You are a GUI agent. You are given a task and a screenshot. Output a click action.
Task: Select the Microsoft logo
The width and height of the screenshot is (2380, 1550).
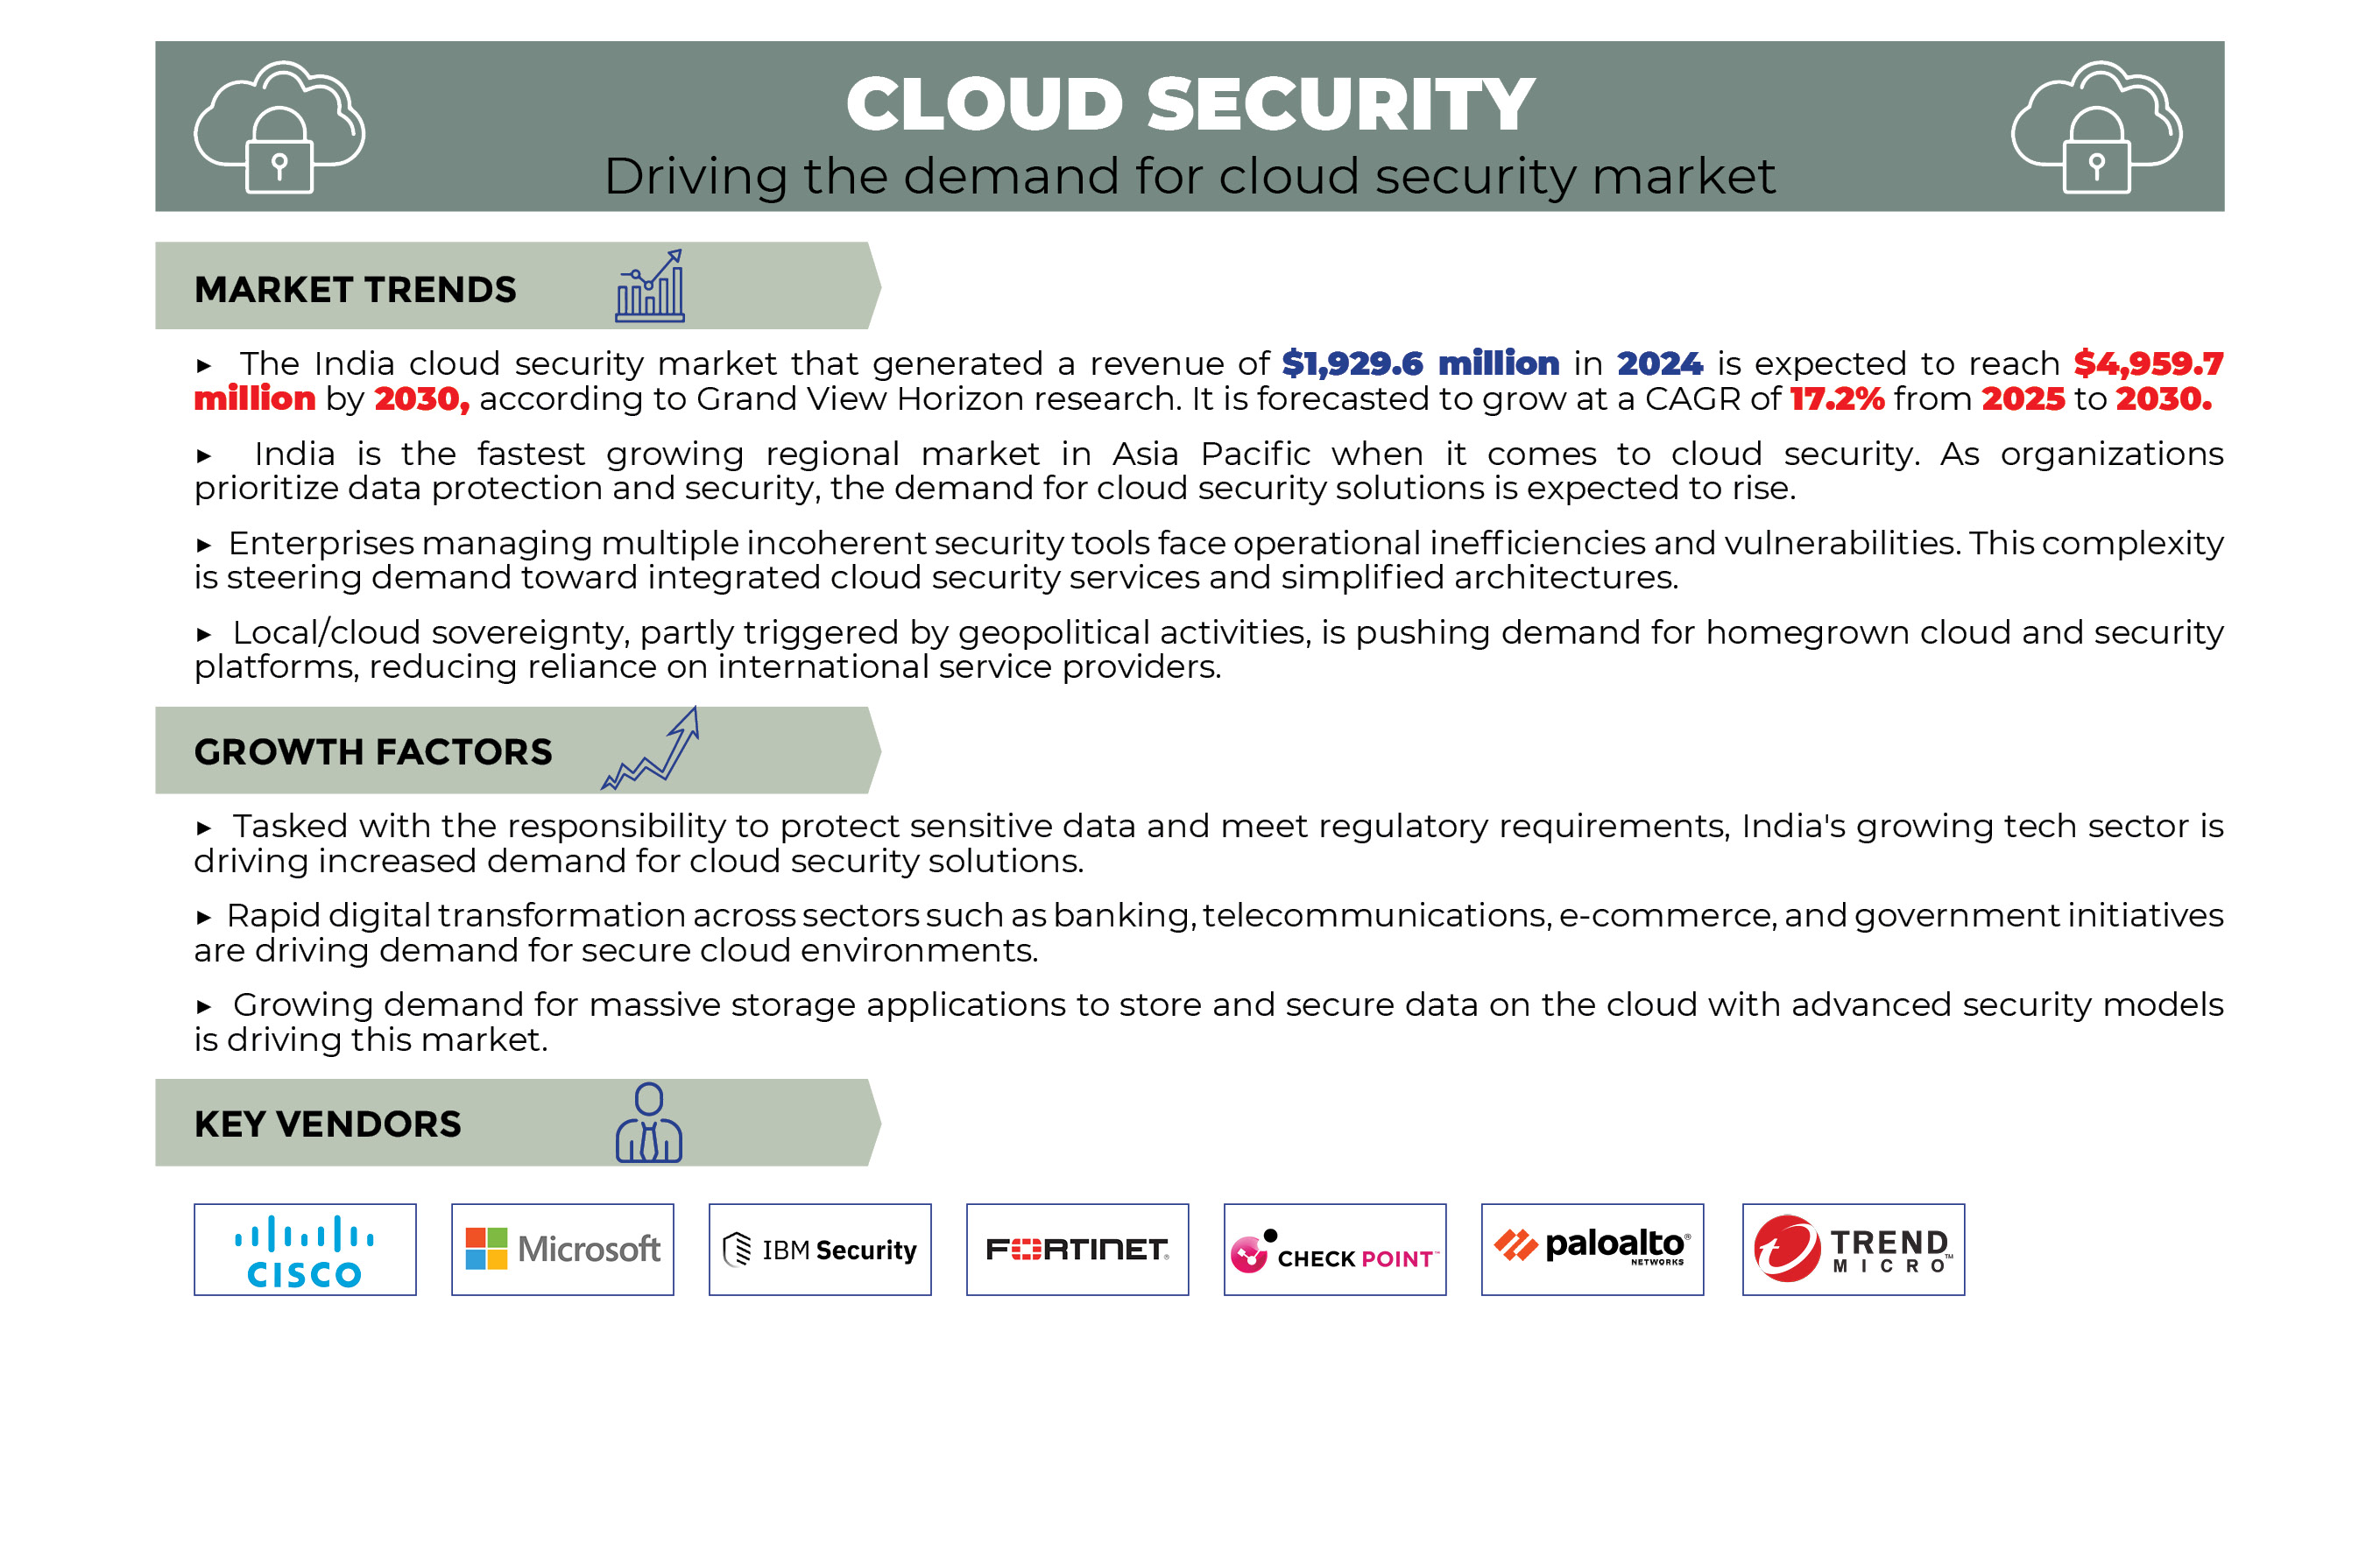point(562,1249)
